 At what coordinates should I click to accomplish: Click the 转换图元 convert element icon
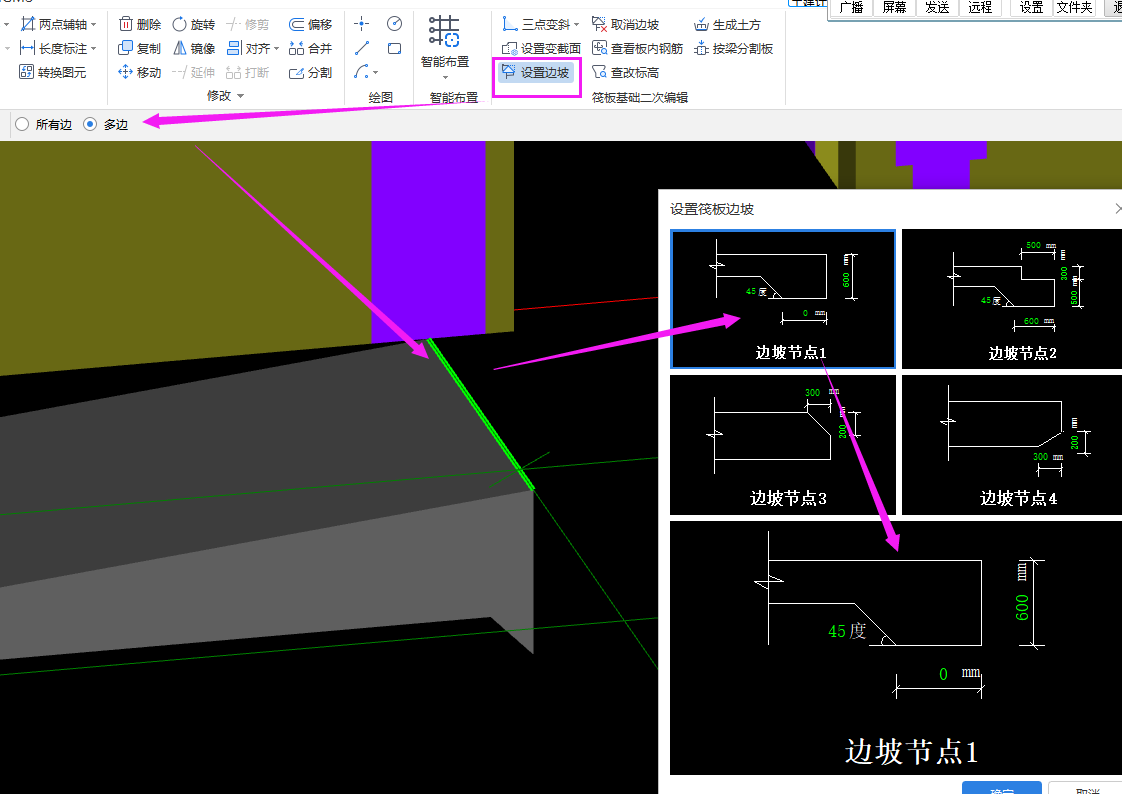click(x=26, y=72)
